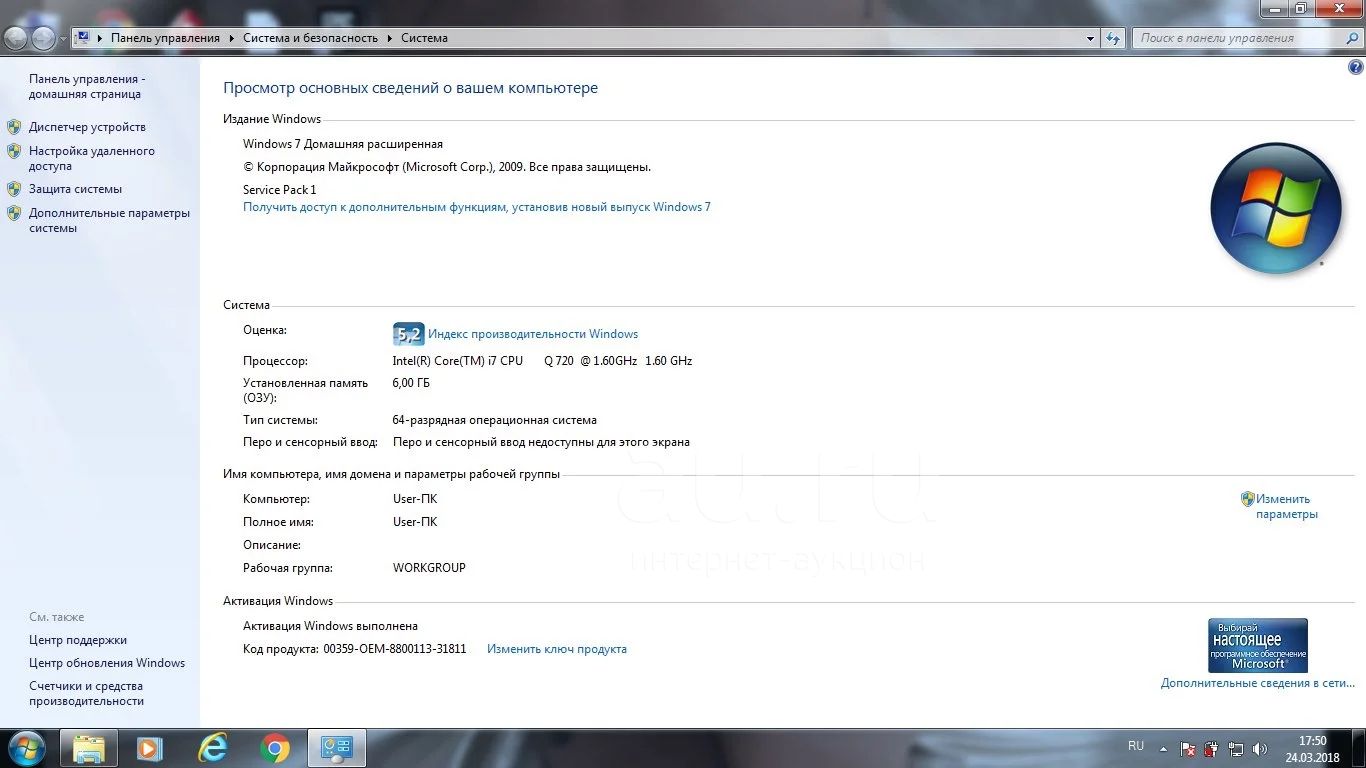This screenshot has width=1366, height=768.
Task: Click the Control Panel taskbar button
Action: coord(336,748)
